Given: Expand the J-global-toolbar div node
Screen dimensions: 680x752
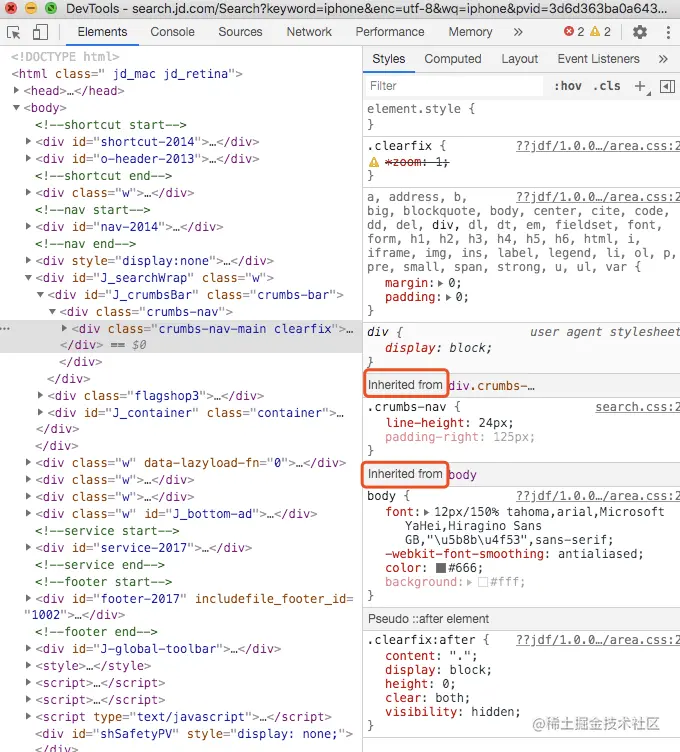Looking at the screenshot, I should click(x=28, y=648).
